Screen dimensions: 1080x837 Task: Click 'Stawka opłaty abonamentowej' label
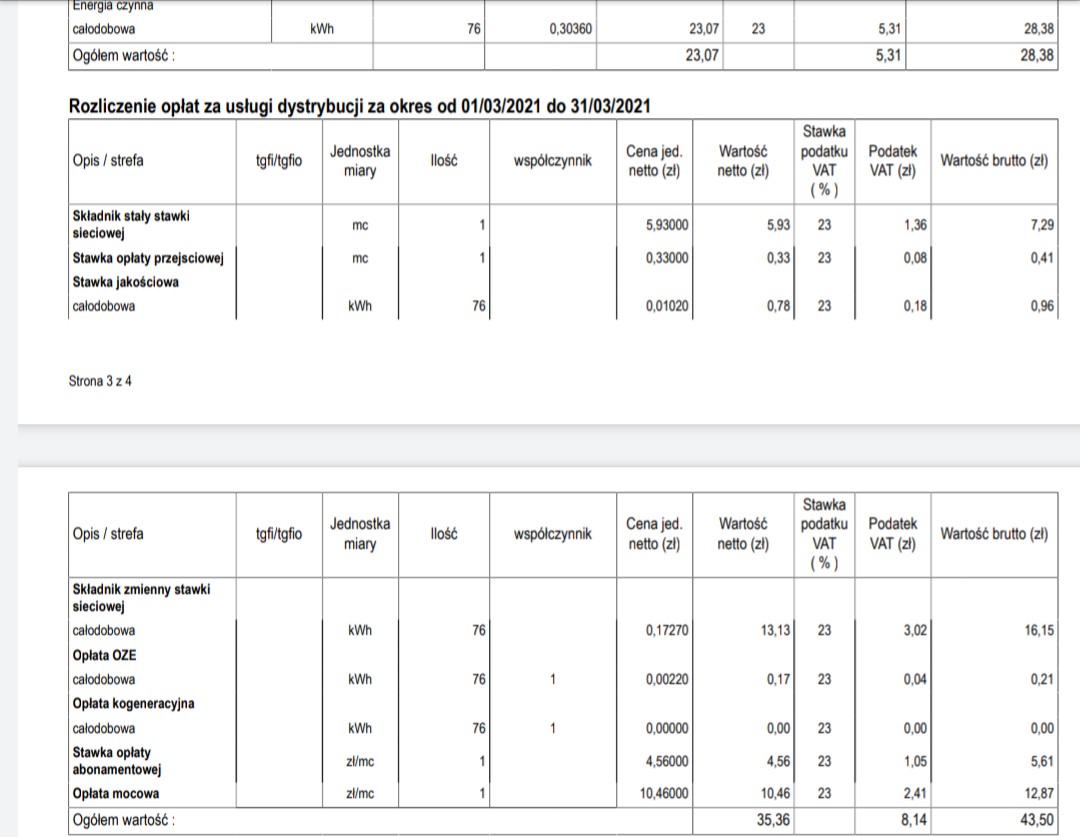116,761
